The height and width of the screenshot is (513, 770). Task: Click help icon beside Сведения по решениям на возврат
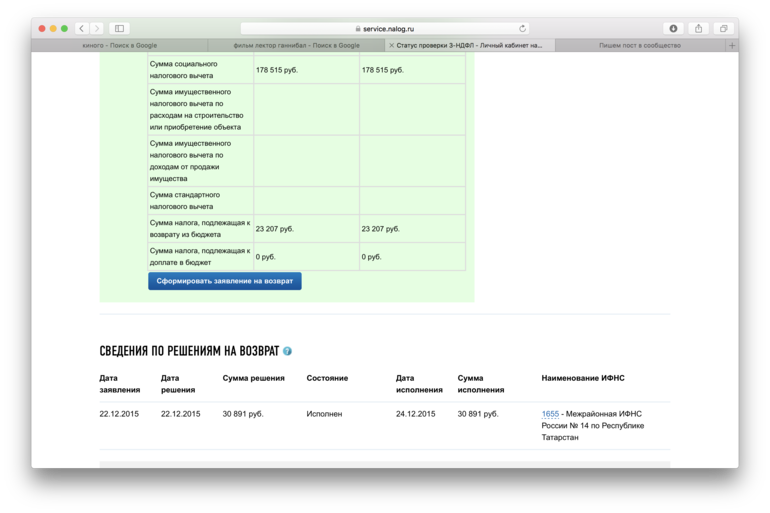pyautogui.click(x=287, y=352)
